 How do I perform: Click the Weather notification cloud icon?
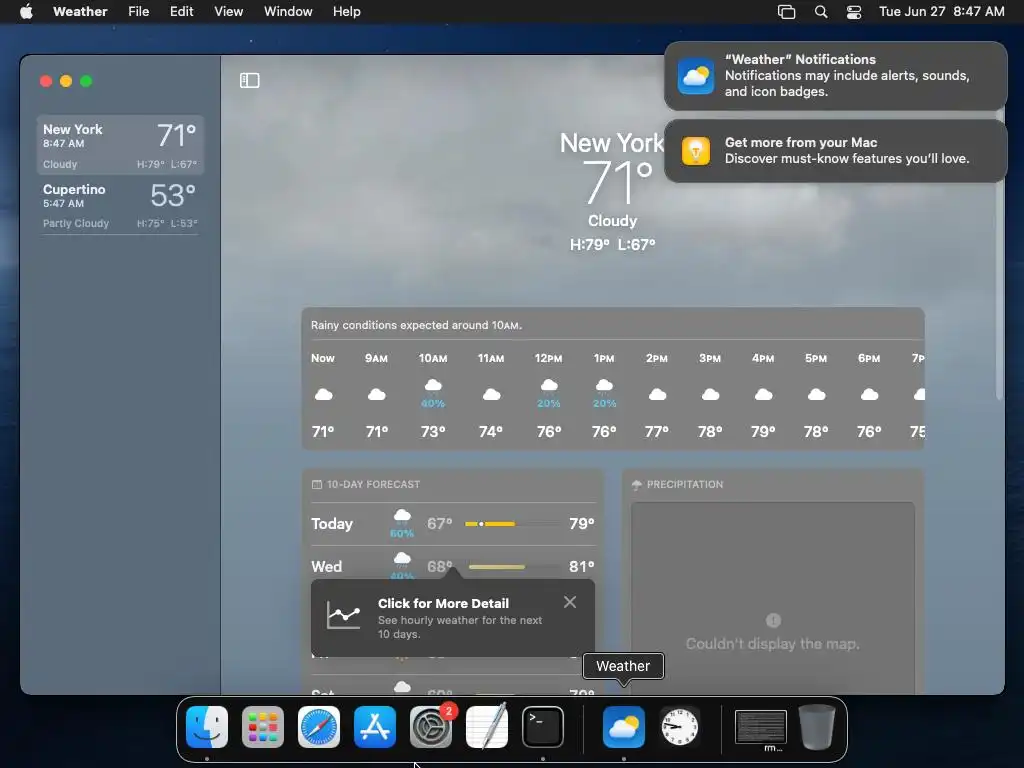[696, 76]
